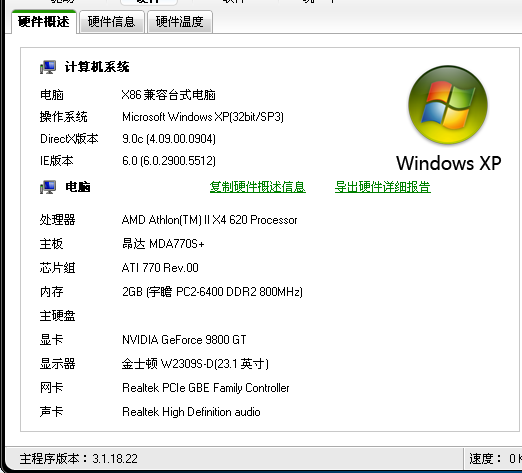Click the 网卡 label
The width and height of the screenshot is (522, 473).
pyautogui.click(x=51, y=388)
